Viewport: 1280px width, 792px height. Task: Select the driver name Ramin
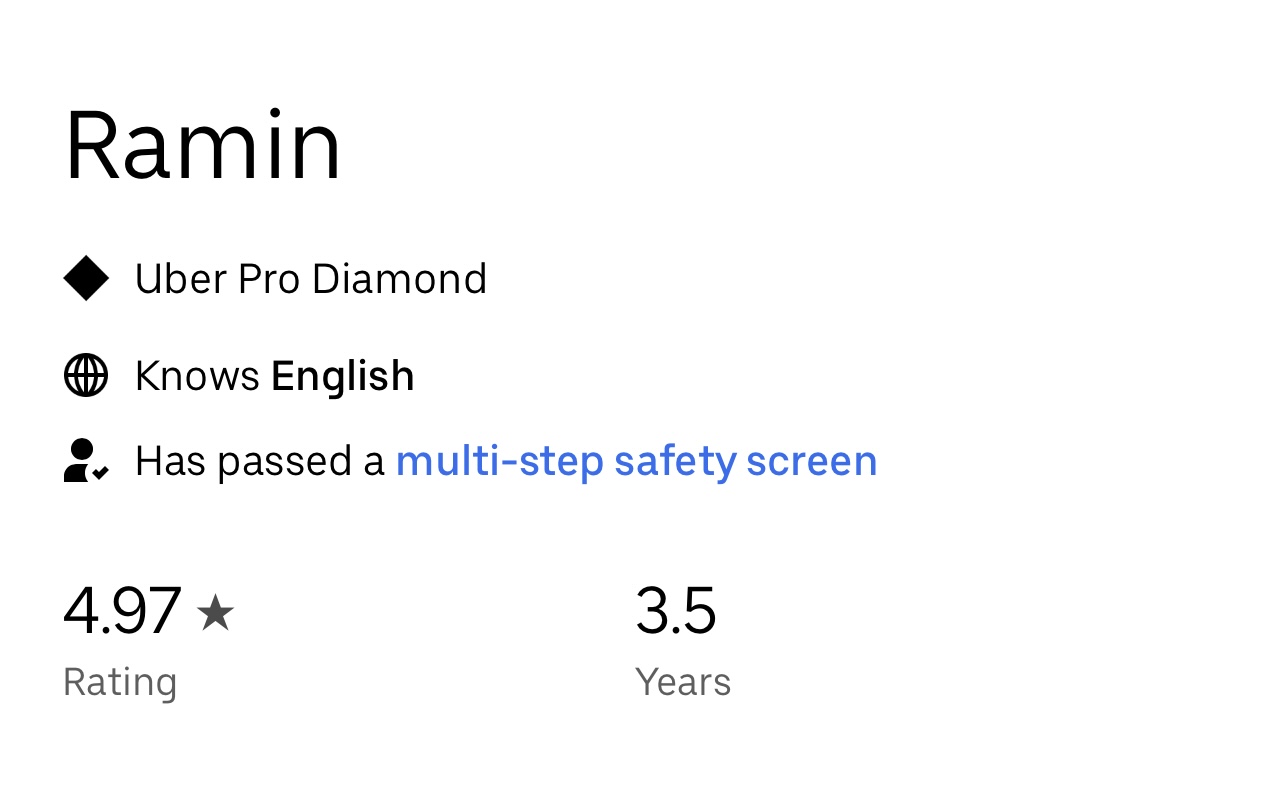203,146
